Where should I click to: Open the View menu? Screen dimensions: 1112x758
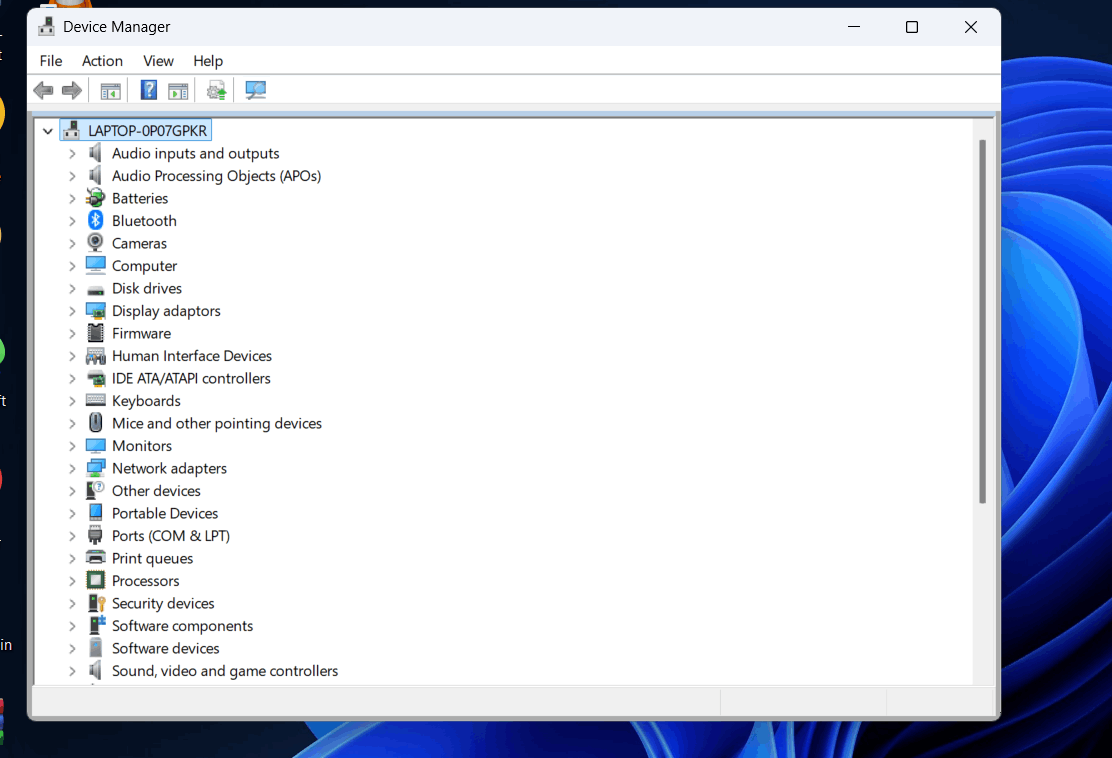[x=158, y=61]
